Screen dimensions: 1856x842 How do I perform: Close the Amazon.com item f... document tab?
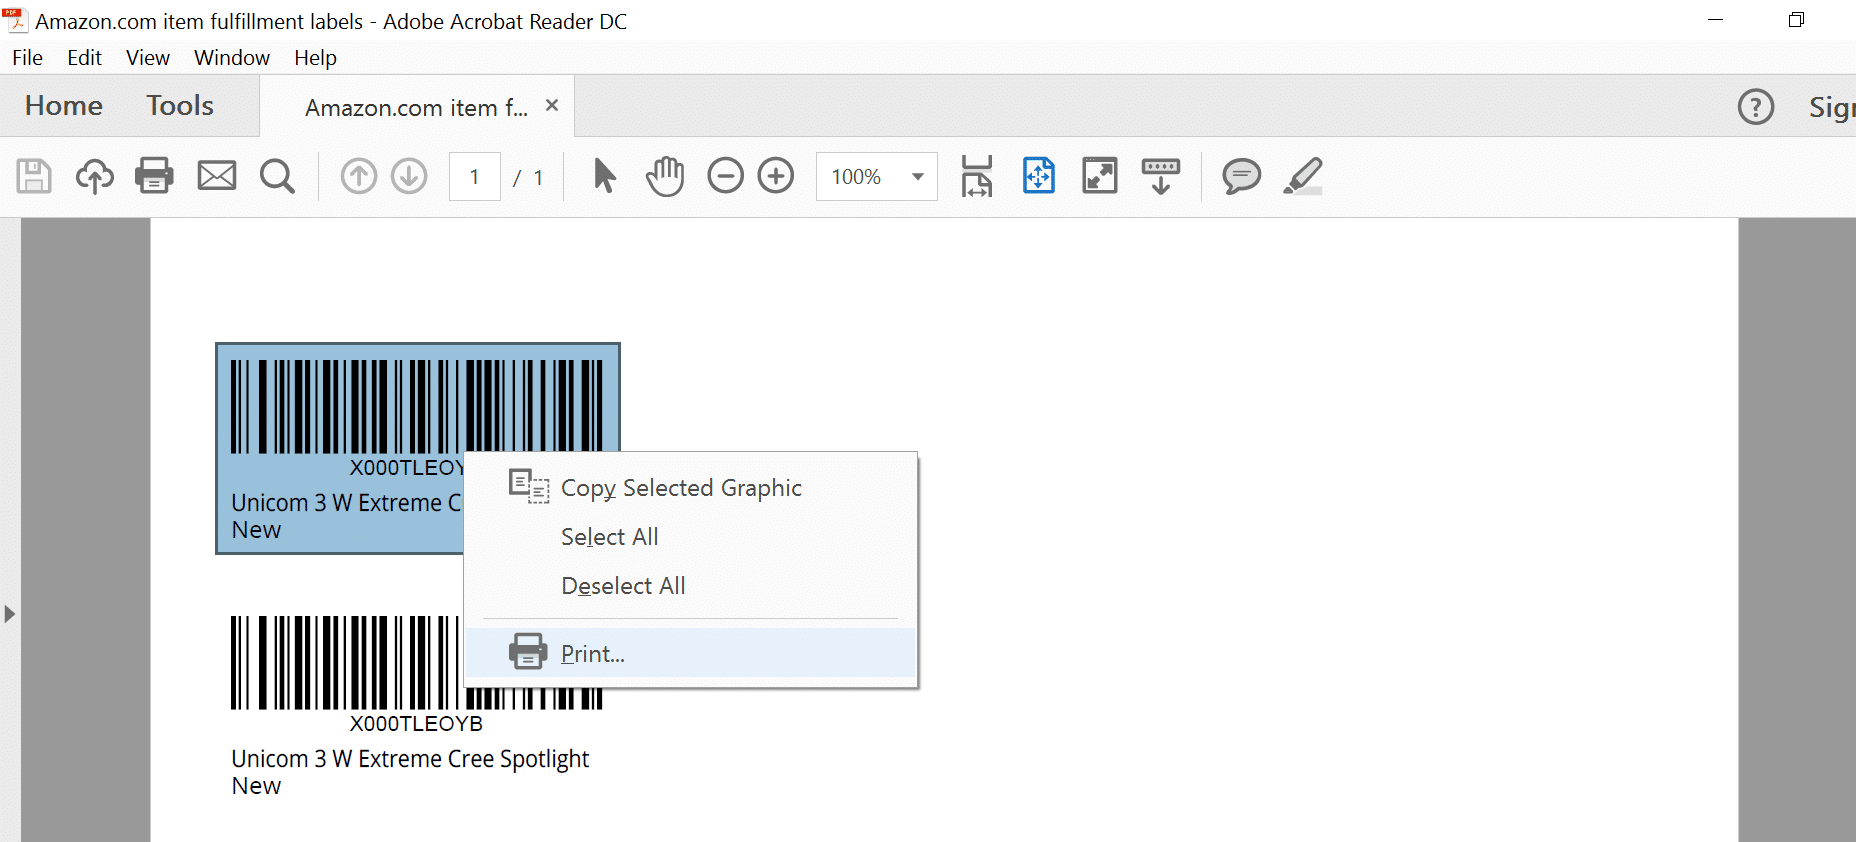552,105
